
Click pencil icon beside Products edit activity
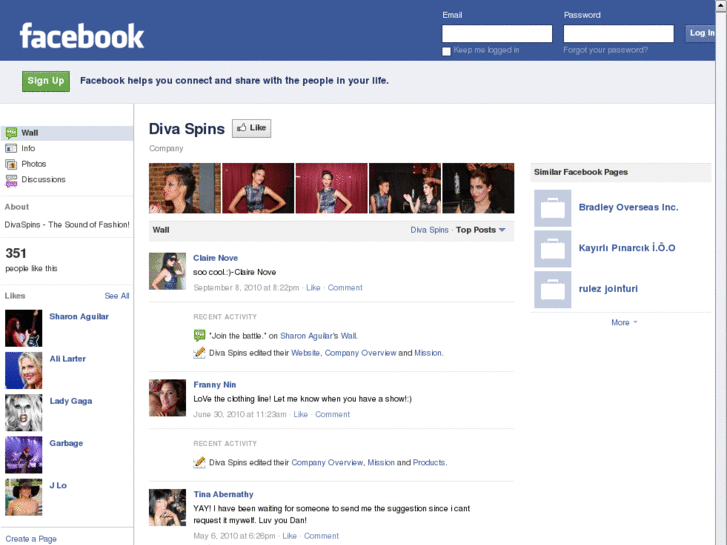coord(199,462)
